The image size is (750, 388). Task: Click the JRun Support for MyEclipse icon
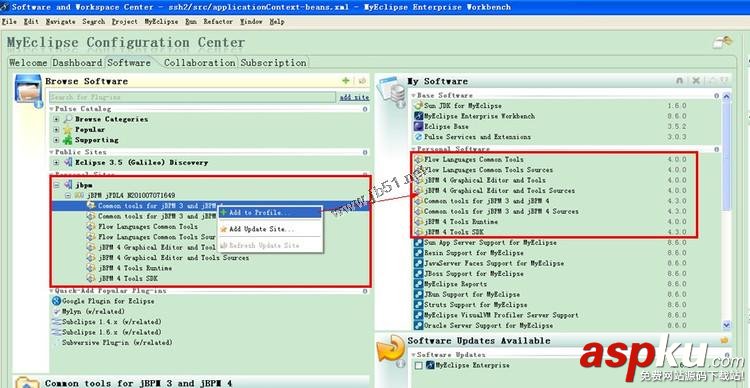(419, 294)
